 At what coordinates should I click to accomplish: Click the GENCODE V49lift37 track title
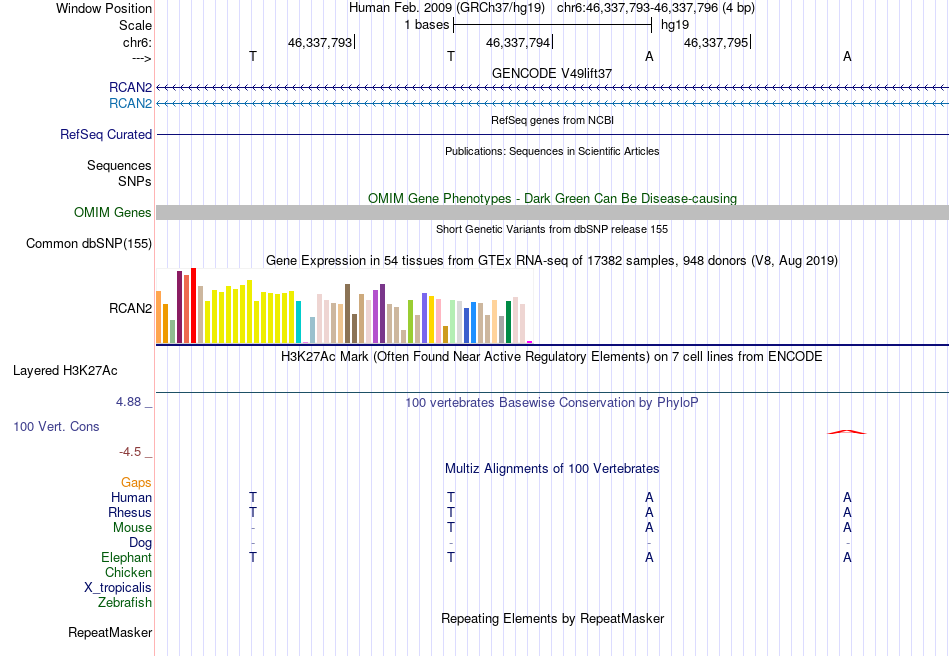click(x=552, y=73)
